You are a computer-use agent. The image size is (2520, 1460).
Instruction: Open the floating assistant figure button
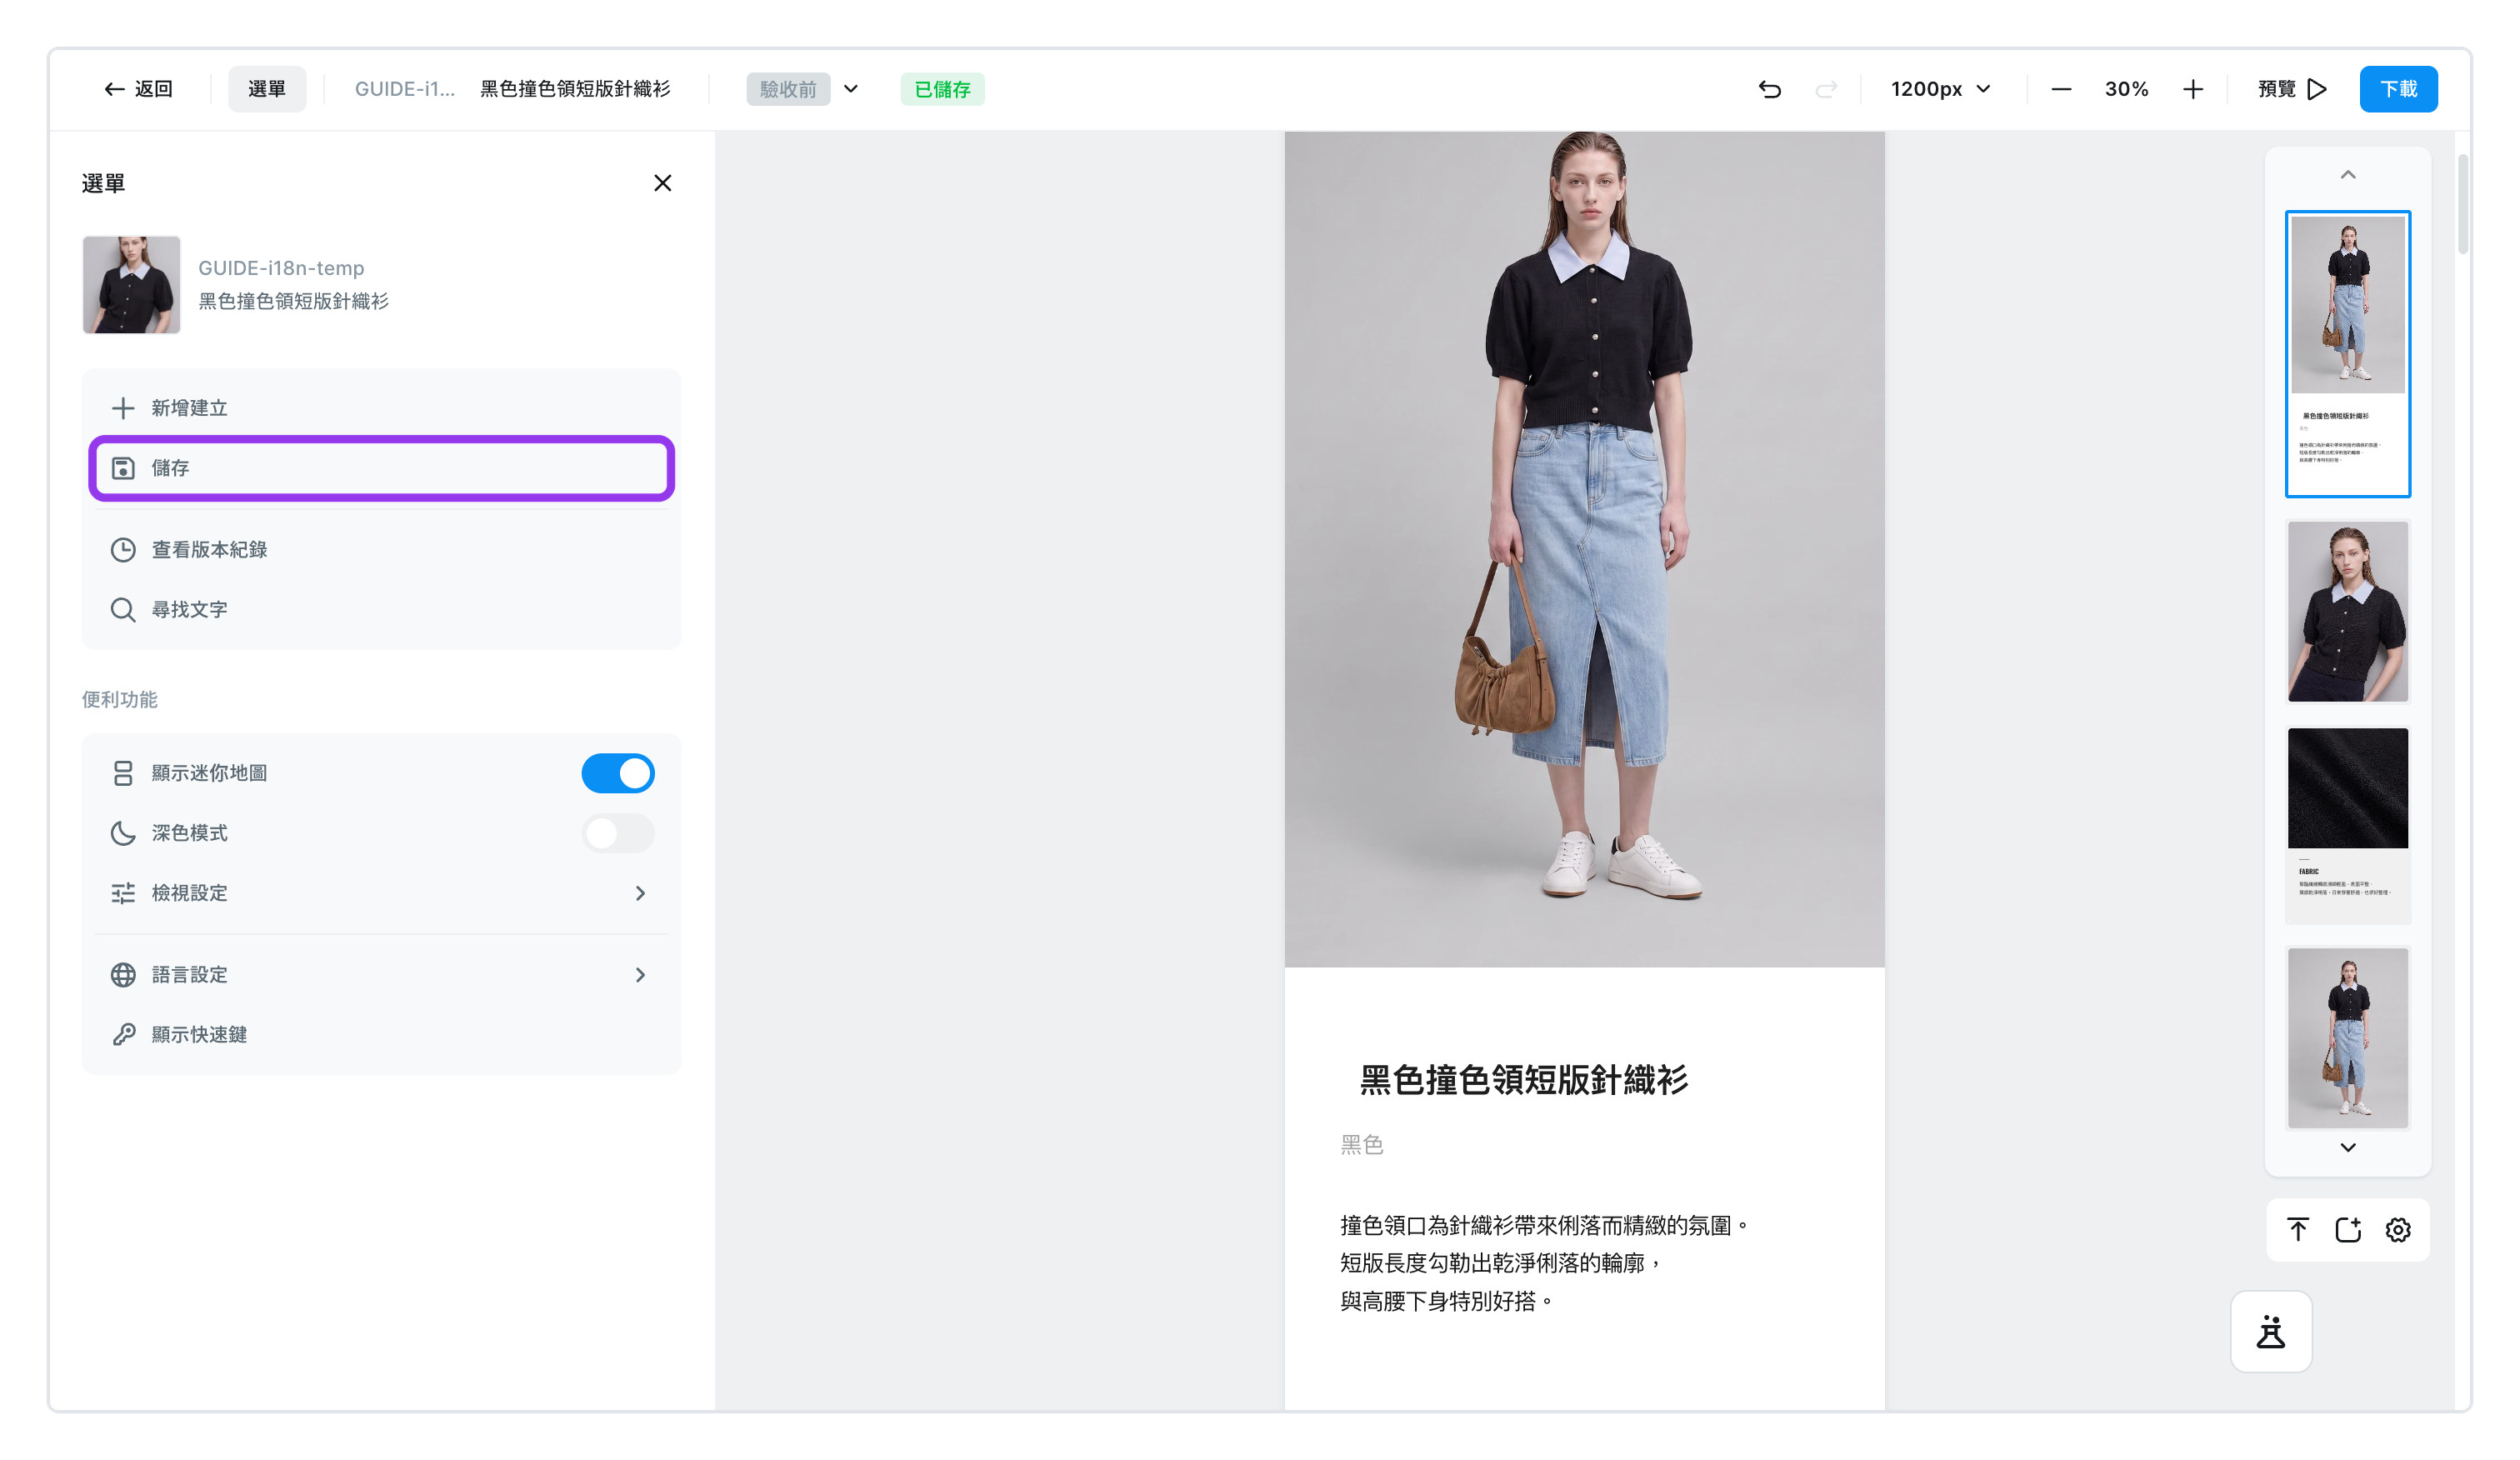[2271, 1332]
